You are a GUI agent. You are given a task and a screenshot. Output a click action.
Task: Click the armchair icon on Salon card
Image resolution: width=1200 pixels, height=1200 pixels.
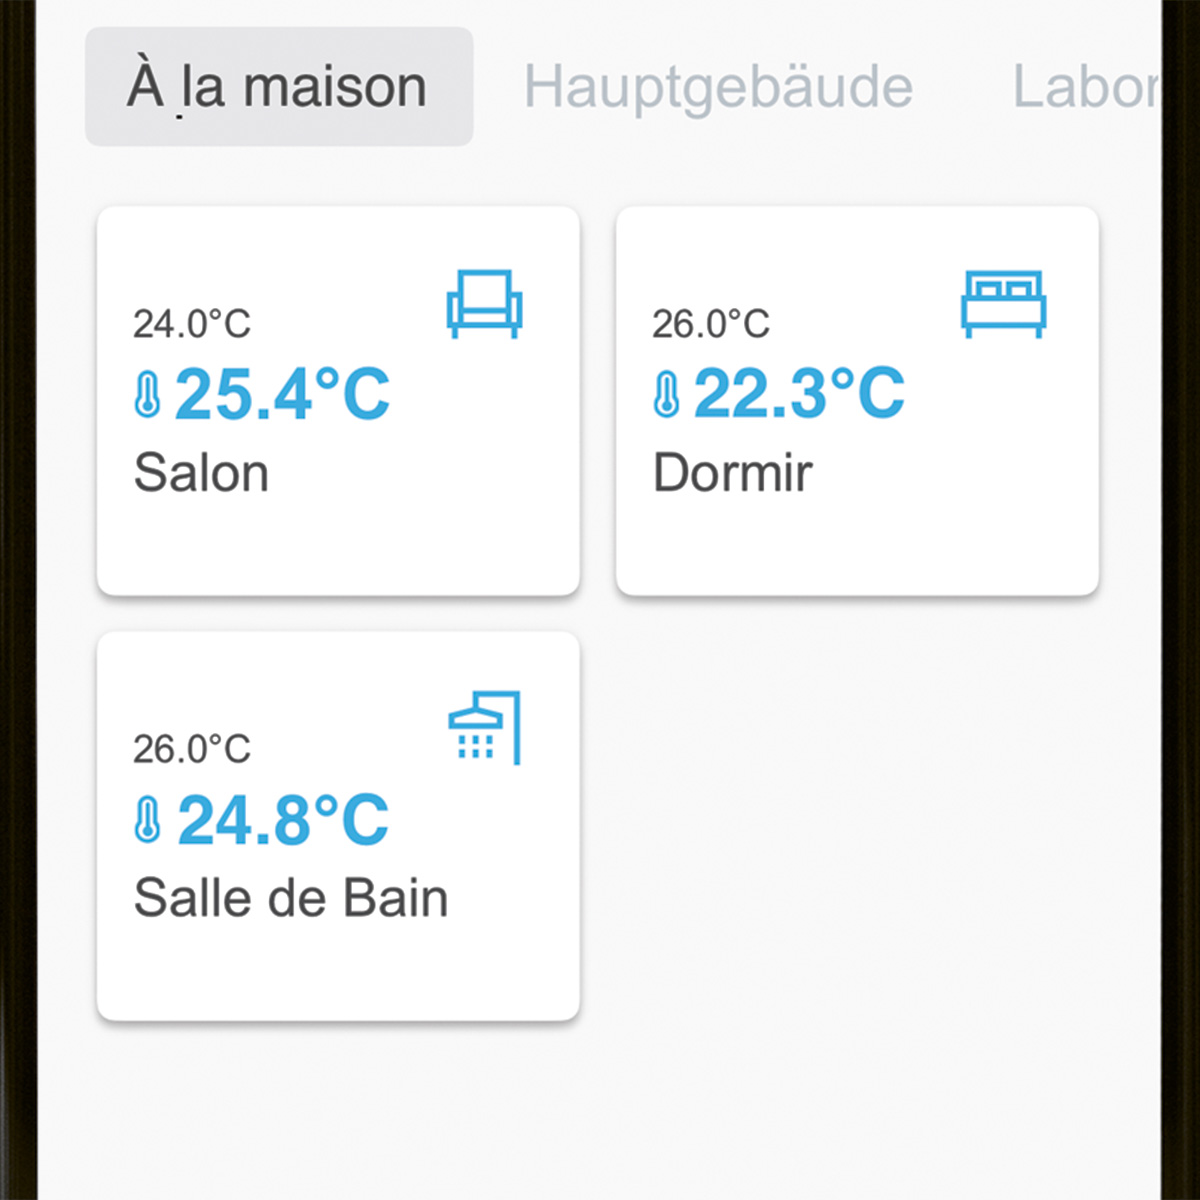(x=484, y=304)
